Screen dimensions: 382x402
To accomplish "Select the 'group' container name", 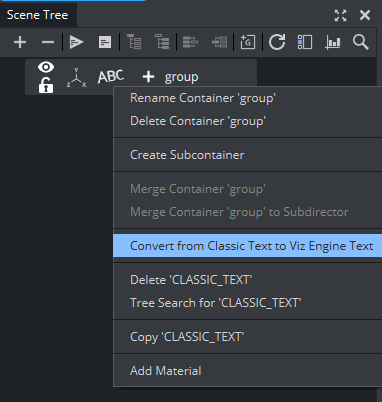I will tap(182, 77).
